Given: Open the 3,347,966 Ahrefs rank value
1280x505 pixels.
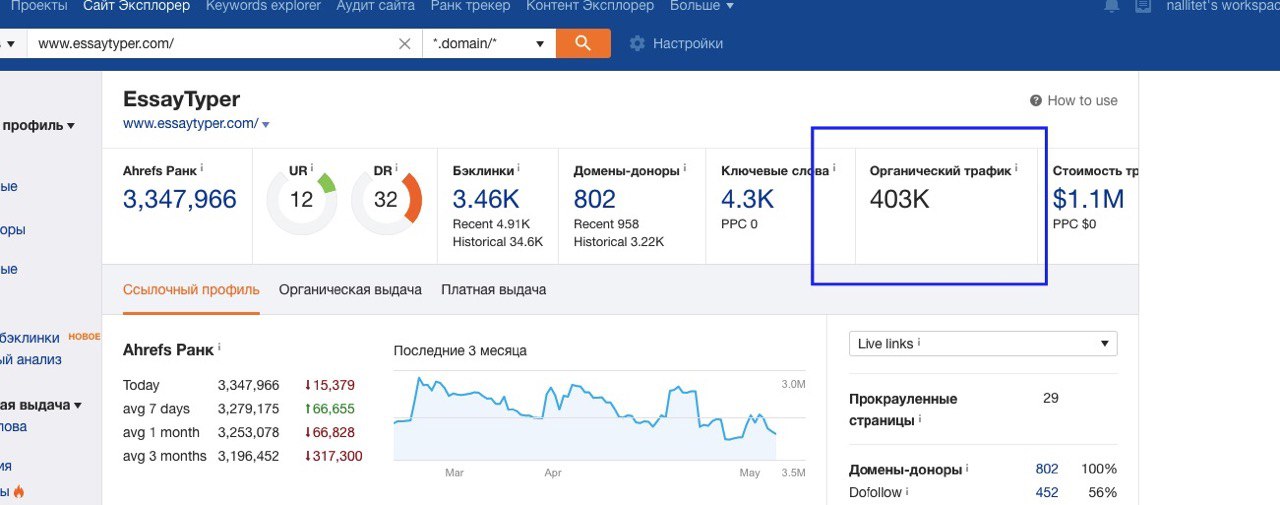Looking at the screenshot, I should click(x=180, y=199).
